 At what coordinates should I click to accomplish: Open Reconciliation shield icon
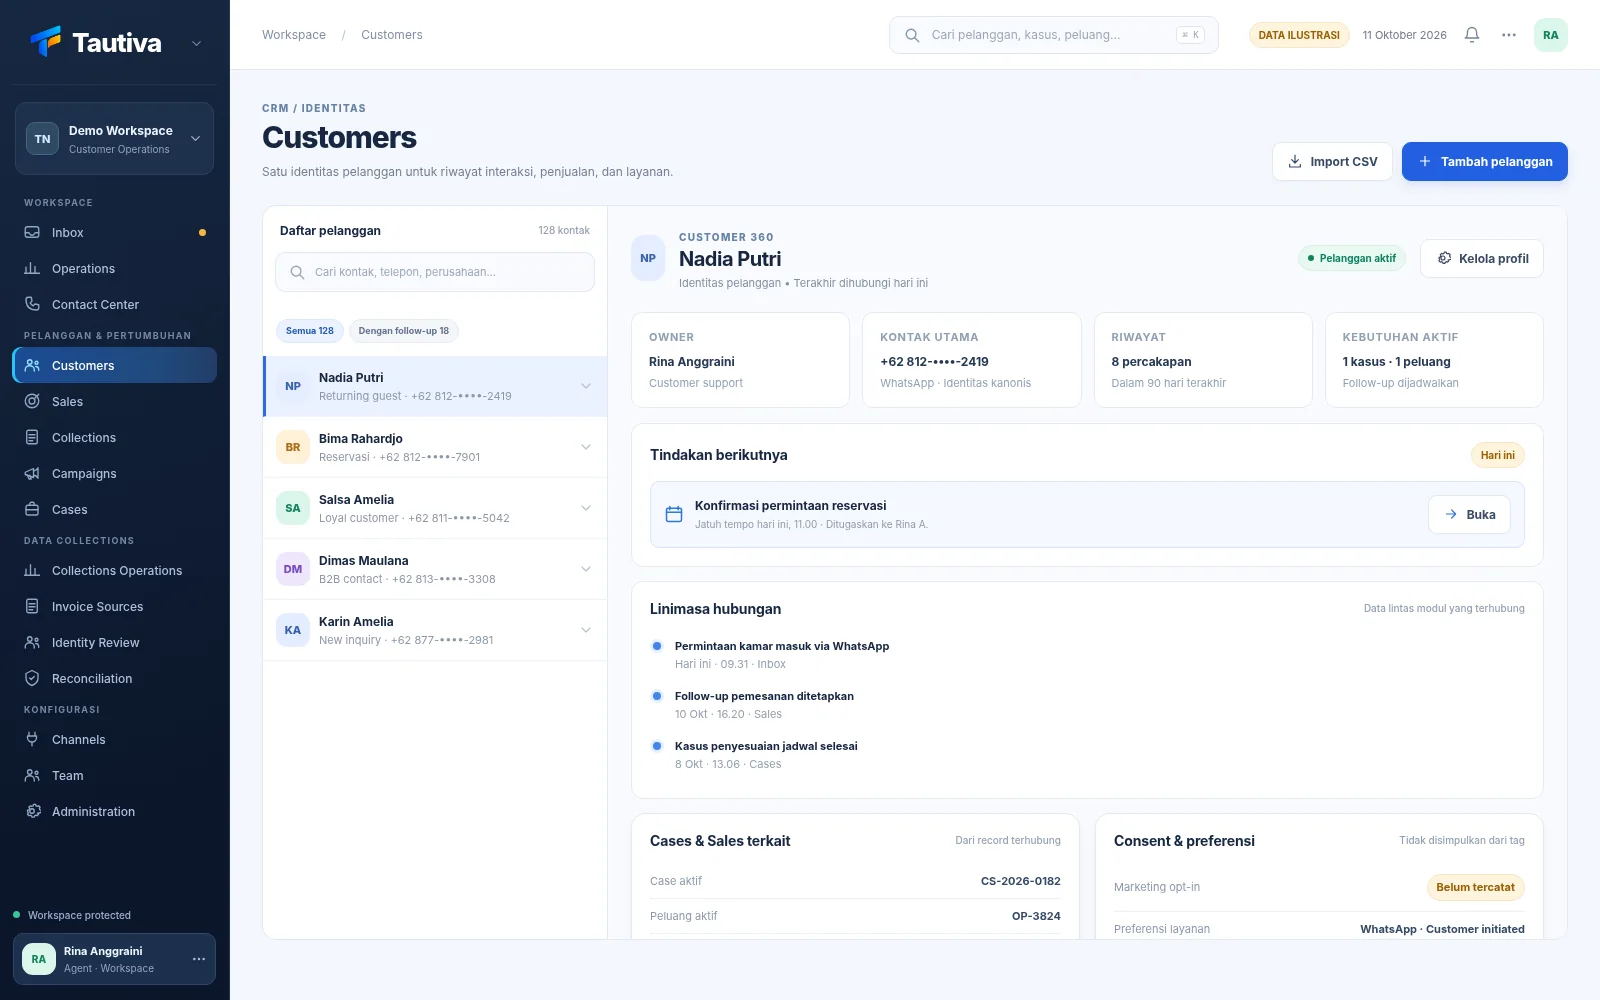32,679
